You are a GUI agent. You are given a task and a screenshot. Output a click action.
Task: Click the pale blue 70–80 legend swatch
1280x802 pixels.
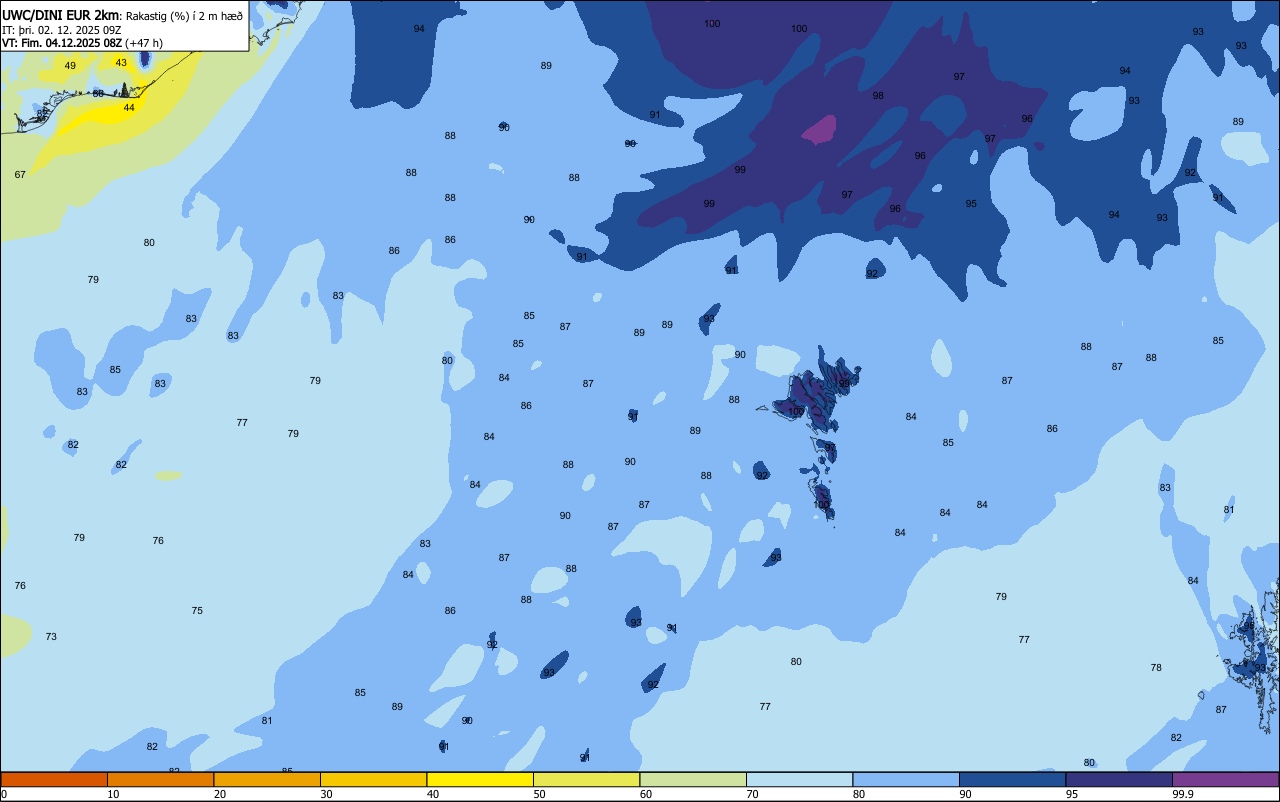click(800, 779)
